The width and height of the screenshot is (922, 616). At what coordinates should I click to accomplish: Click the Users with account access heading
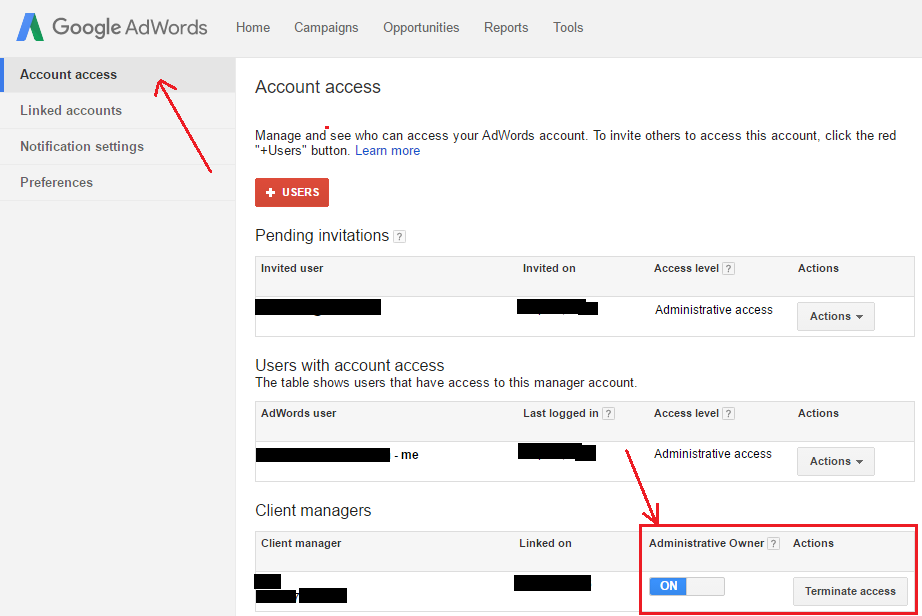tap(350, 365)
